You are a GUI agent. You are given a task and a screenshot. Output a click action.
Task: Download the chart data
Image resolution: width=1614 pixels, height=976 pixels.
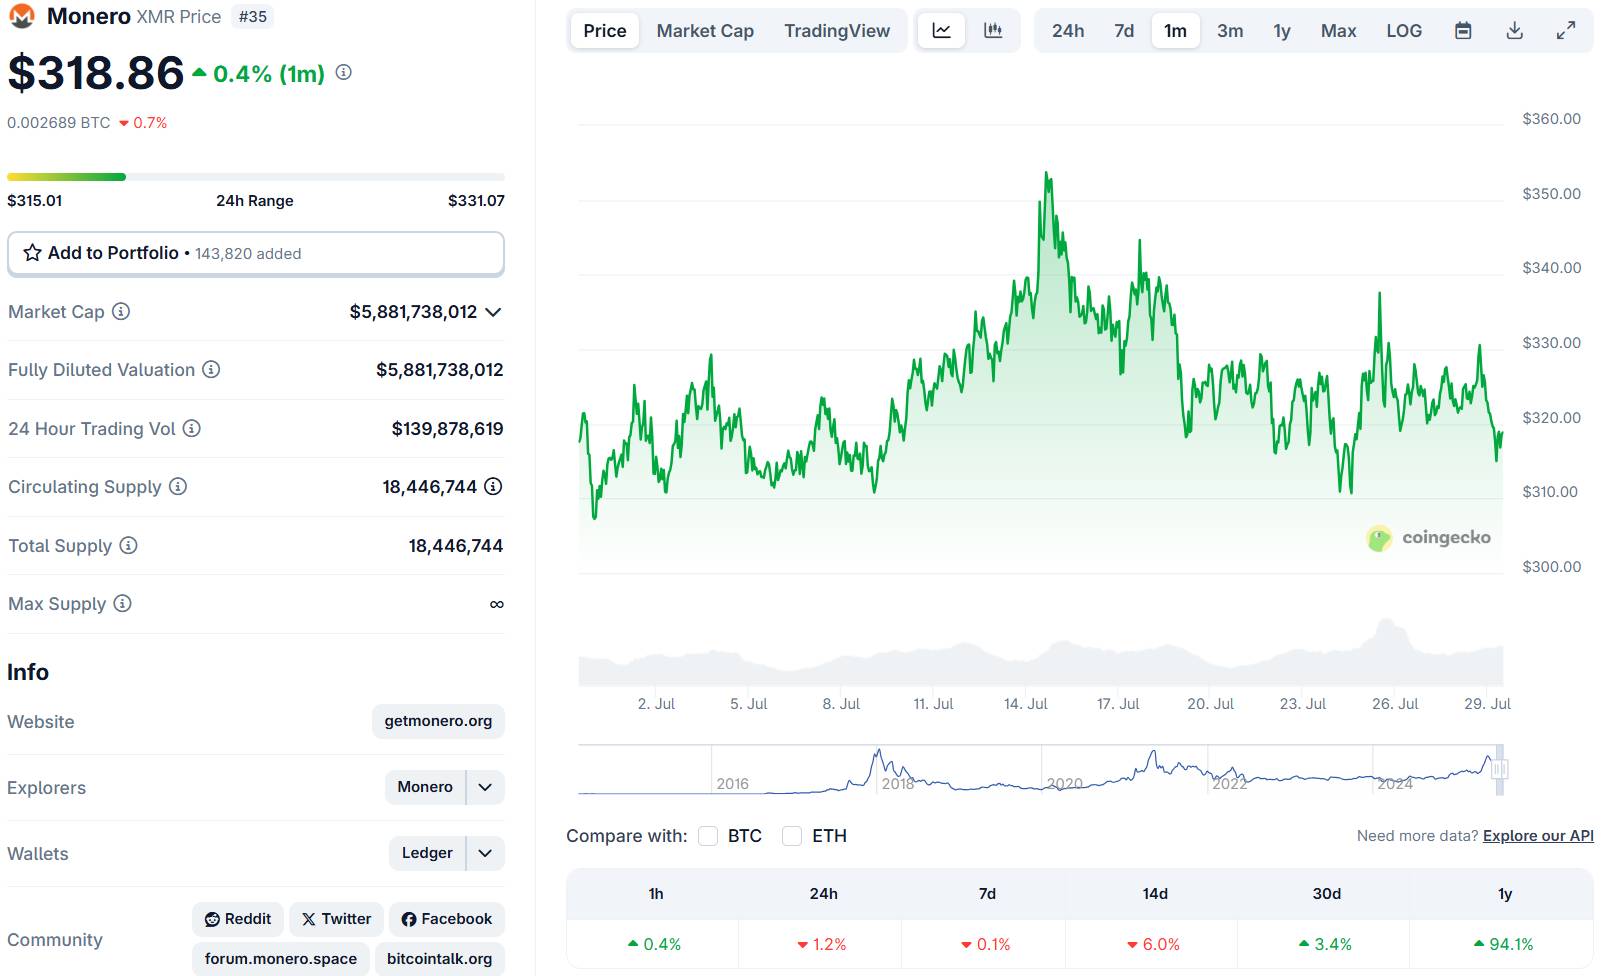[1515, 31]
